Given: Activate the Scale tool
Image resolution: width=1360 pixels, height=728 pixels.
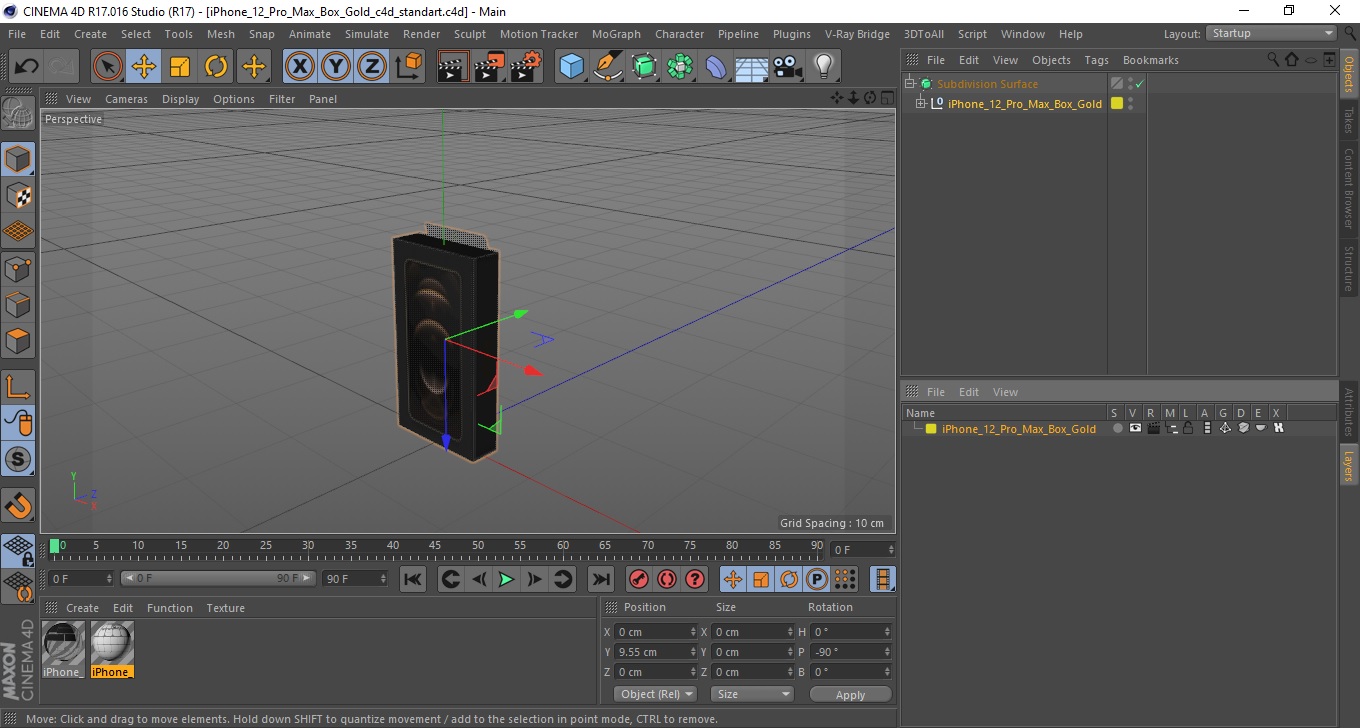Looking at the screenshot, I should point(180,67).
